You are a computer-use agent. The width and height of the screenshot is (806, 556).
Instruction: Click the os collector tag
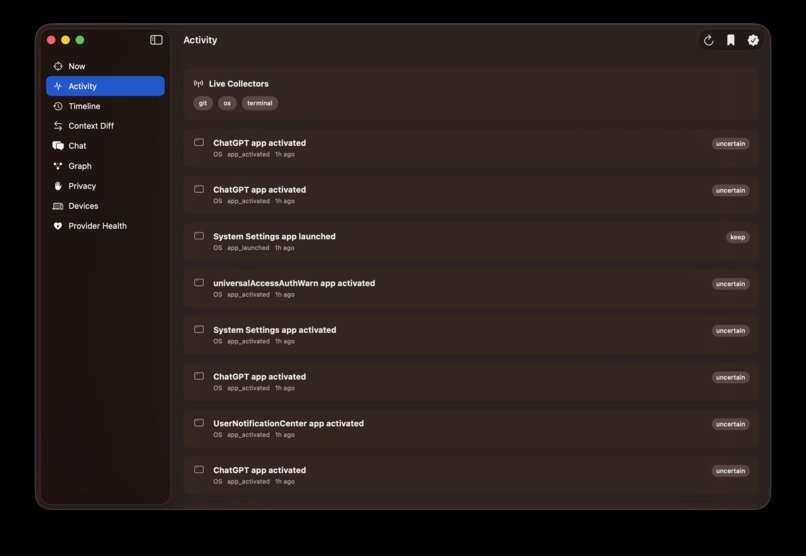pyautogui.click(x=227, y=103)
